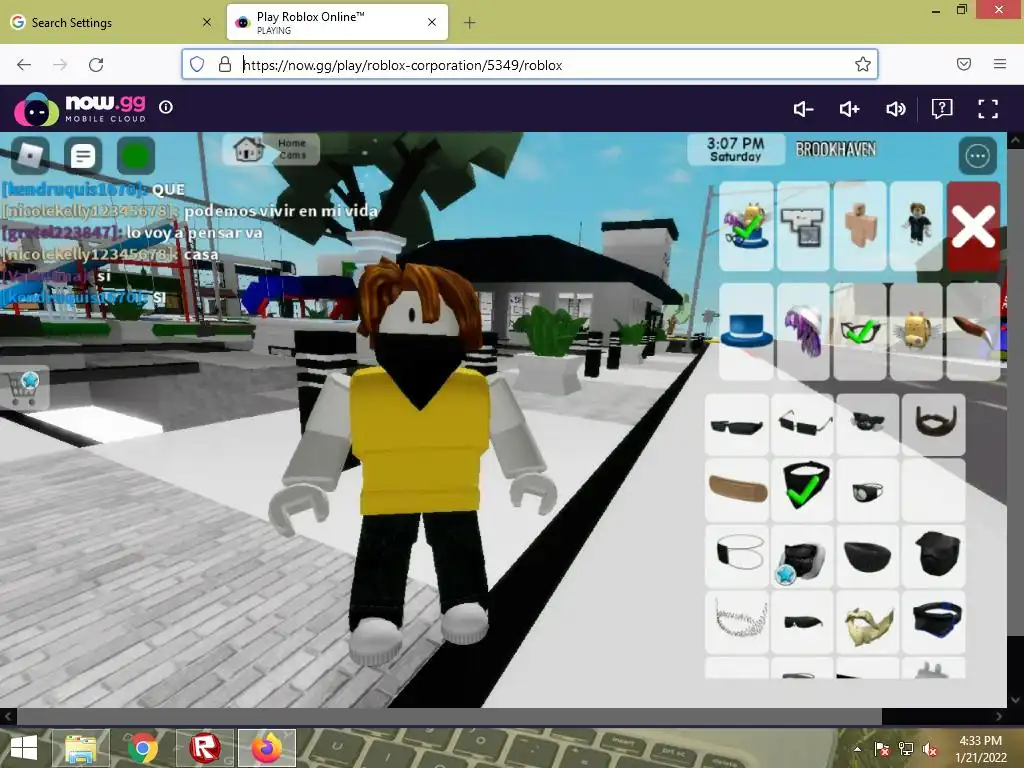Open the now.gg help question icon
This screenshot has width=1024, height=768.
[942, 109]
